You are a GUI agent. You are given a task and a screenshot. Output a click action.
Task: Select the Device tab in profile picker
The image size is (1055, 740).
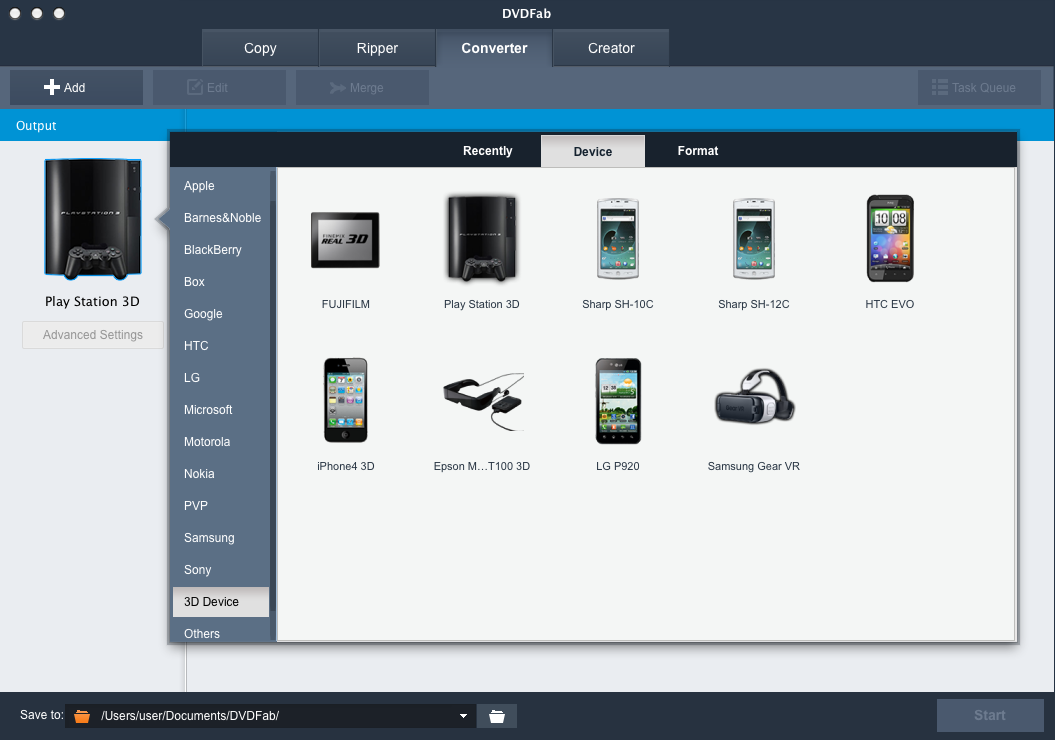click(x=593, y=151)
